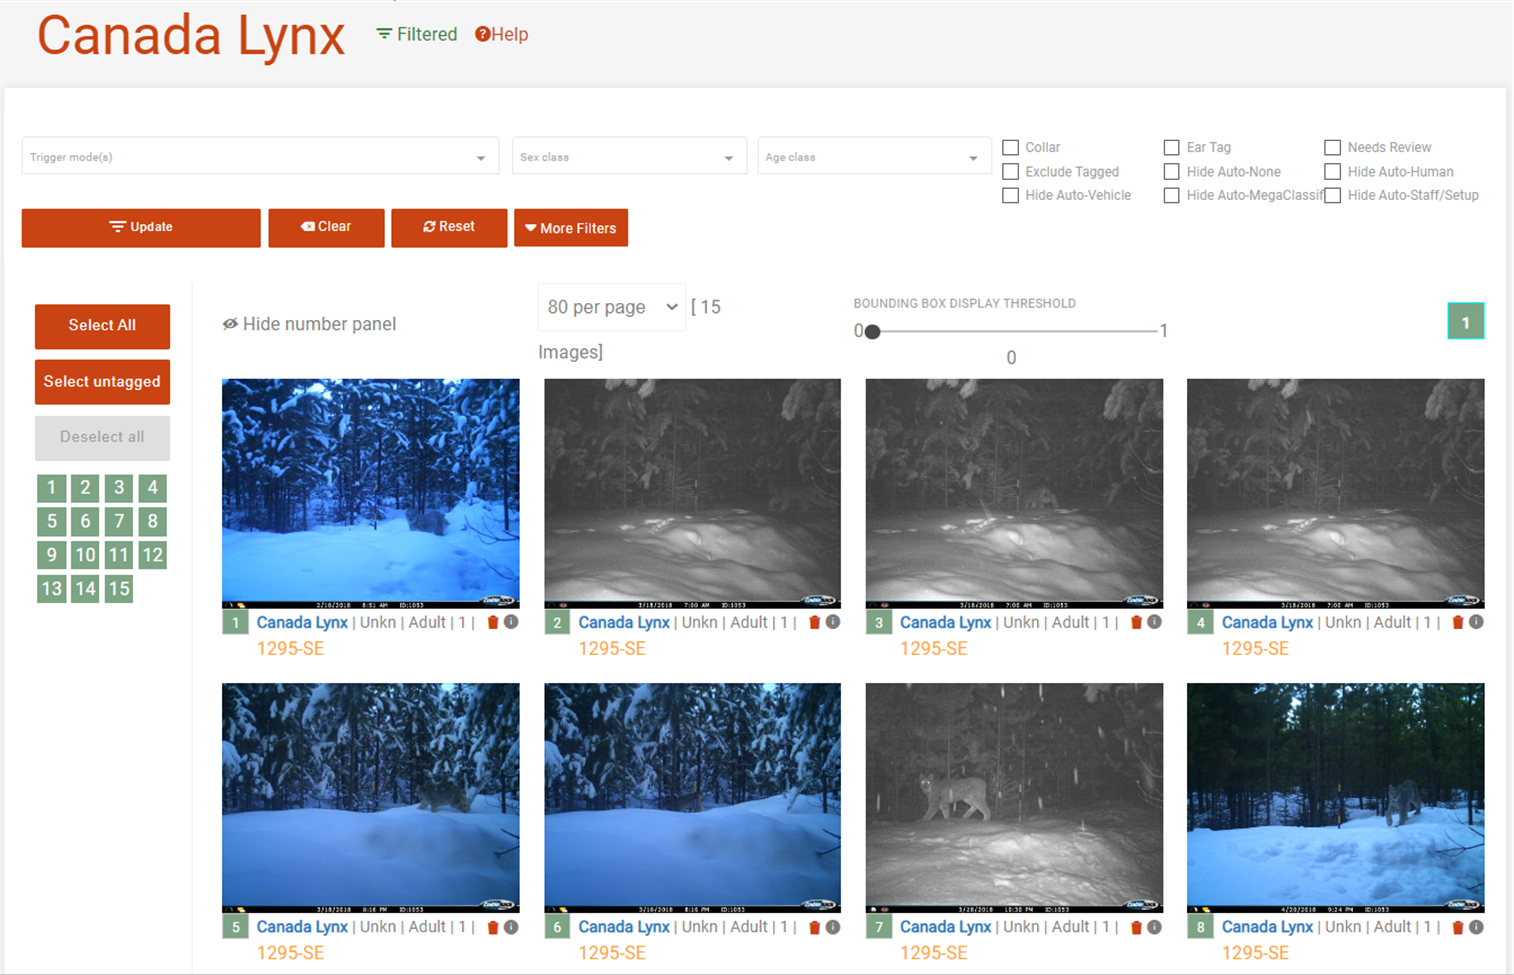The height and width of the screenshot is (975, 1514).
Task: Open info icon for image 6
Action: [833, 927]
